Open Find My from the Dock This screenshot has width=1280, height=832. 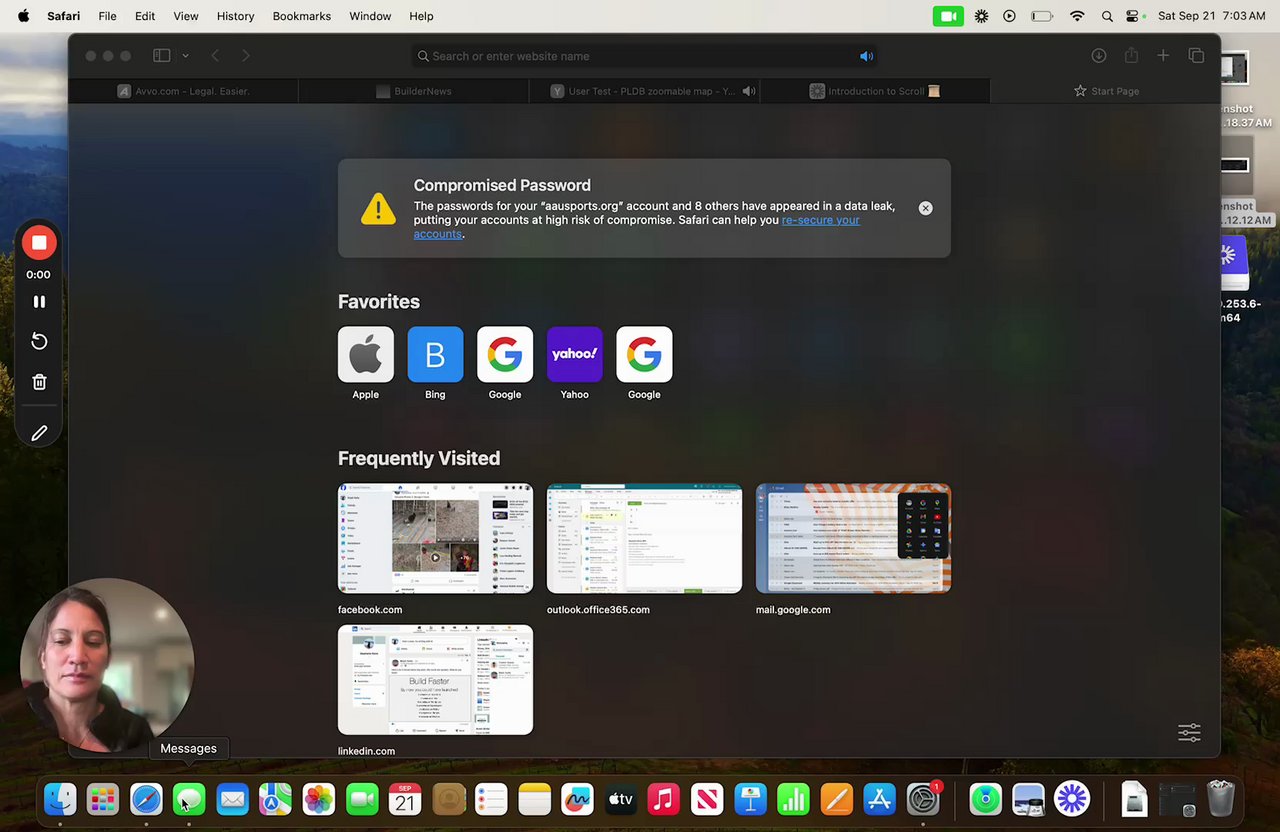click(985, 799)
